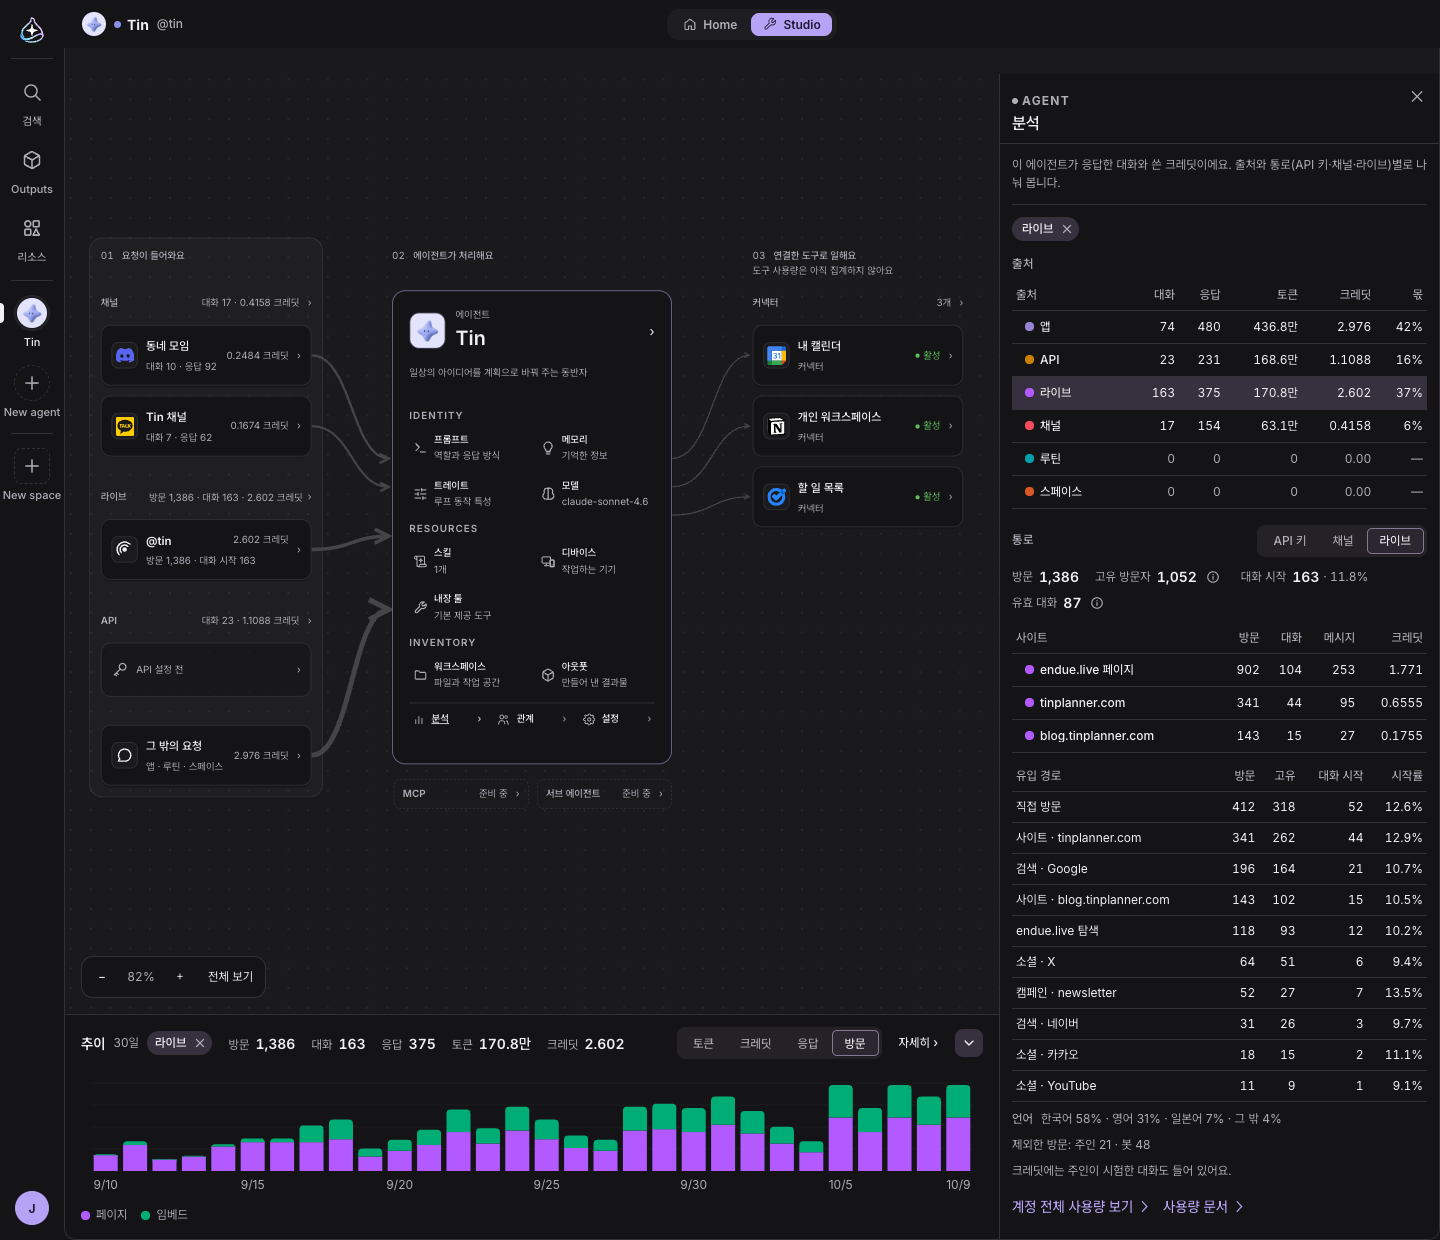Add a New agent with plus icon

pyautogui.click(x=32, y=383)
